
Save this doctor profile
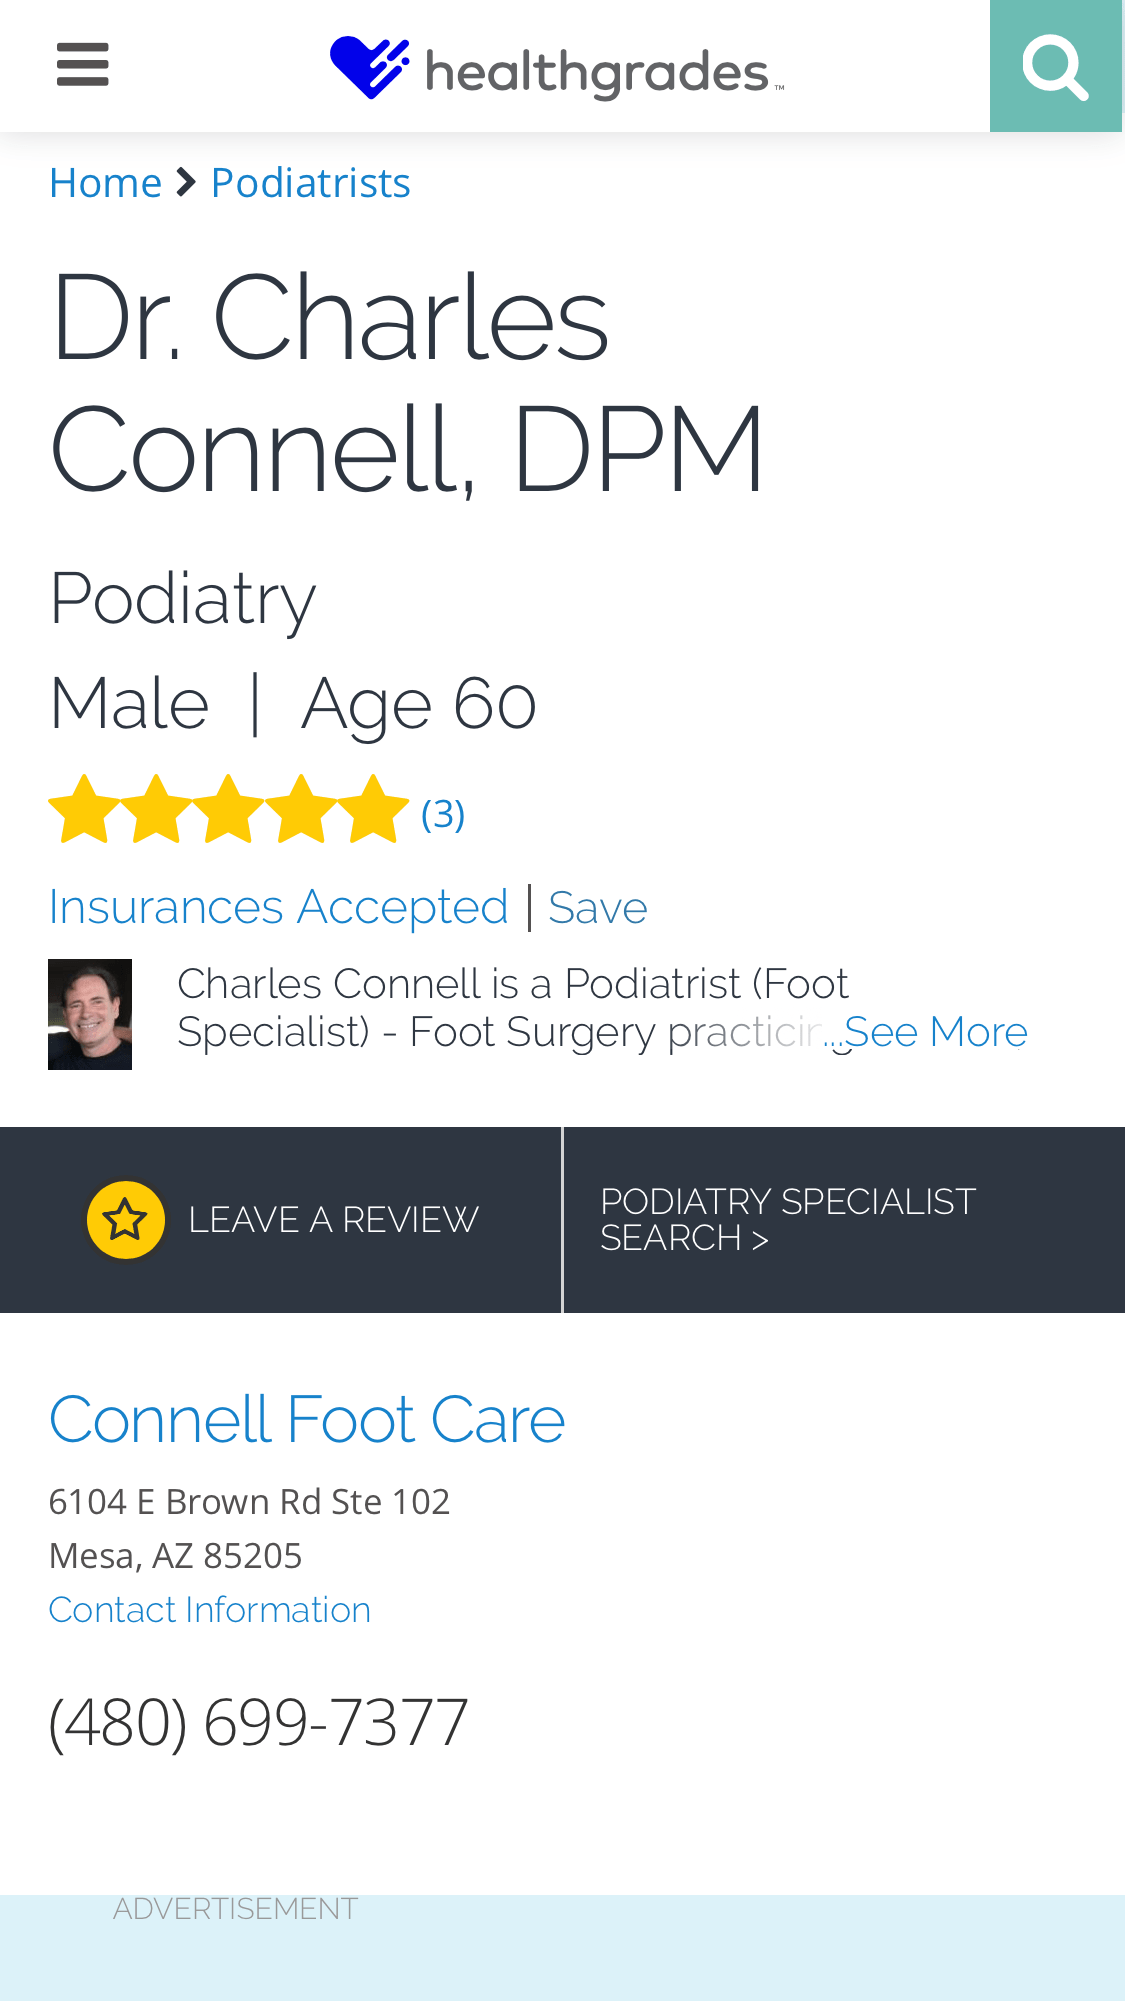[597, 908]
